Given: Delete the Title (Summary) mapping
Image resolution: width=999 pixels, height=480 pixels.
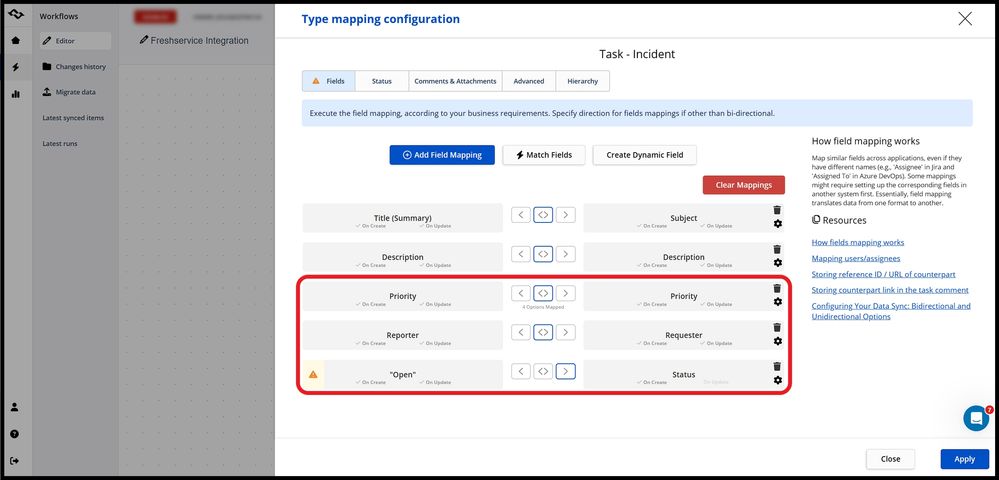Looking at the screenshot, I should [777, 210].
